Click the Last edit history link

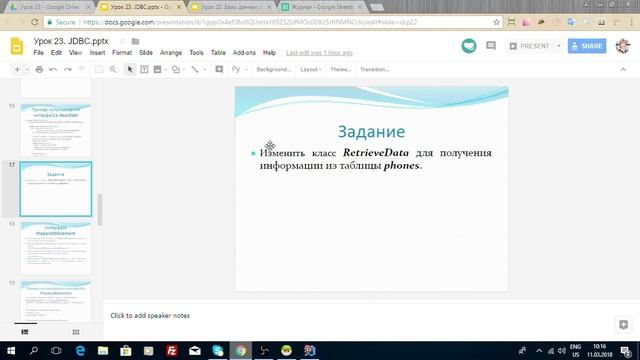[x=319, y=53]
